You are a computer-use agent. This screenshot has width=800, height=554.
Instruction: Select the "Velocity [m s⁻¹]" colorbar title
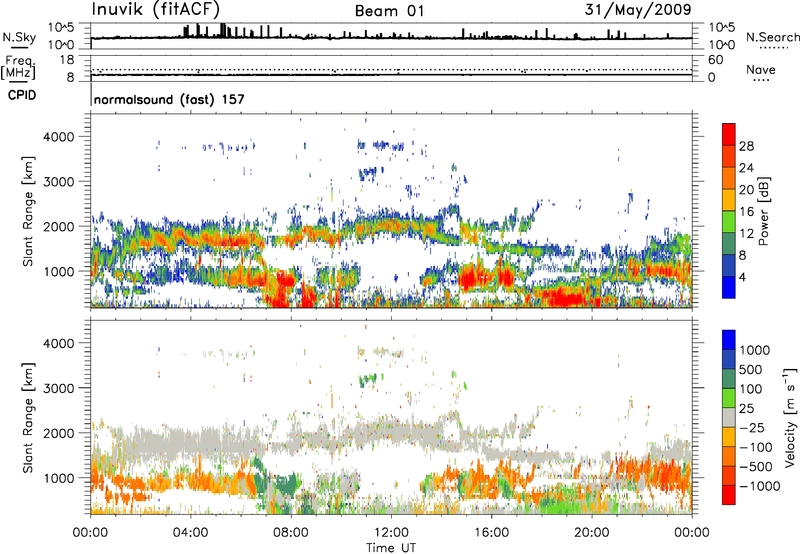pos(789,417)
